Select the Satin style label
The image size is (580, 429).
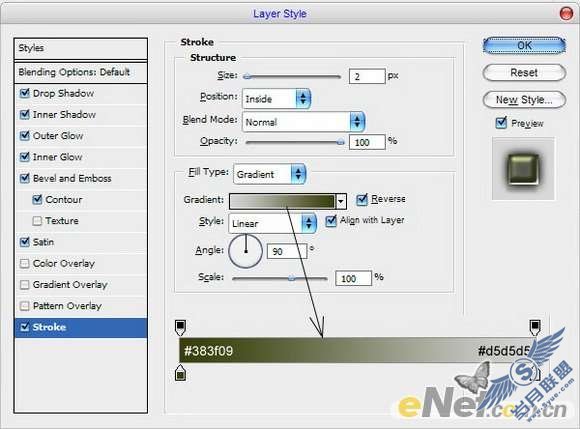(x=43, y=242)
